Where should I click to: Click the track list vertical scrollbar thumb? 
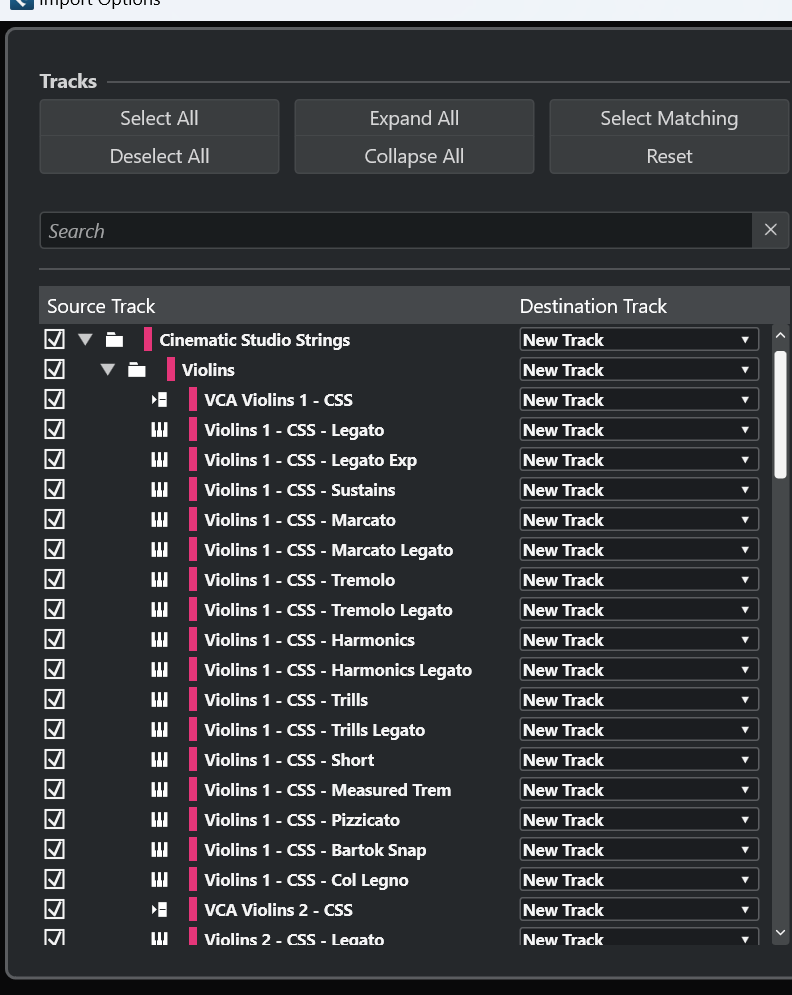point(781,414)
